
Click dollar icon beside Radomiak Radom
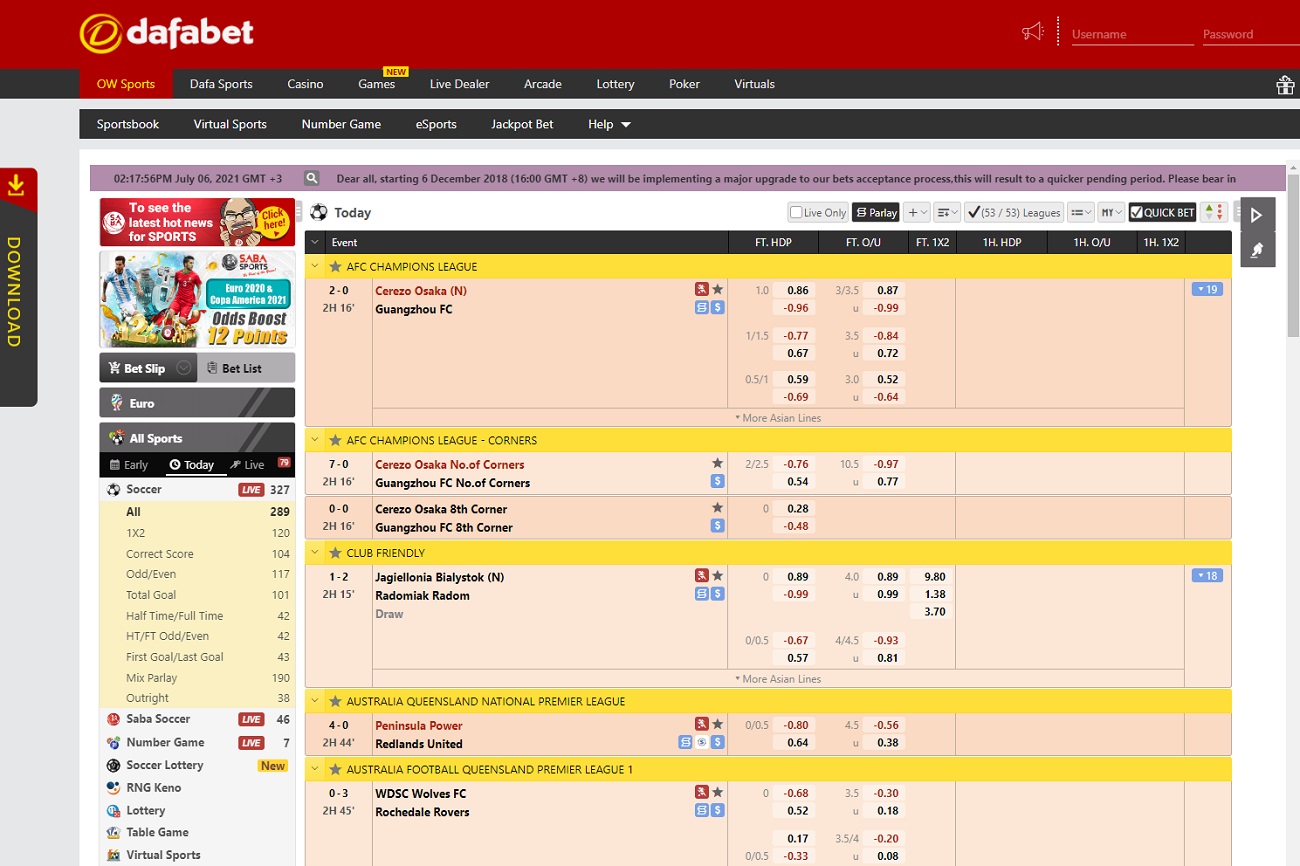point(717,594)
